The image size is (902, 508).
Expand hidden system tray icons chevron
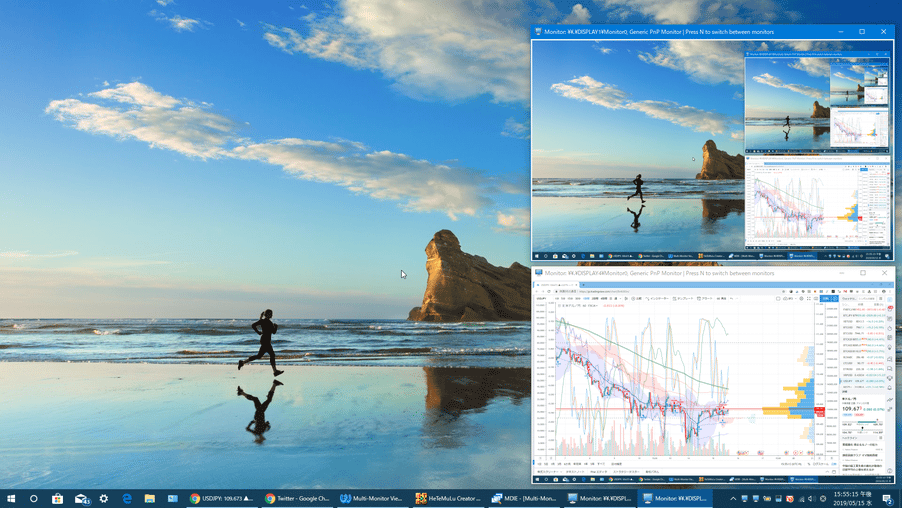coord(733,499)
